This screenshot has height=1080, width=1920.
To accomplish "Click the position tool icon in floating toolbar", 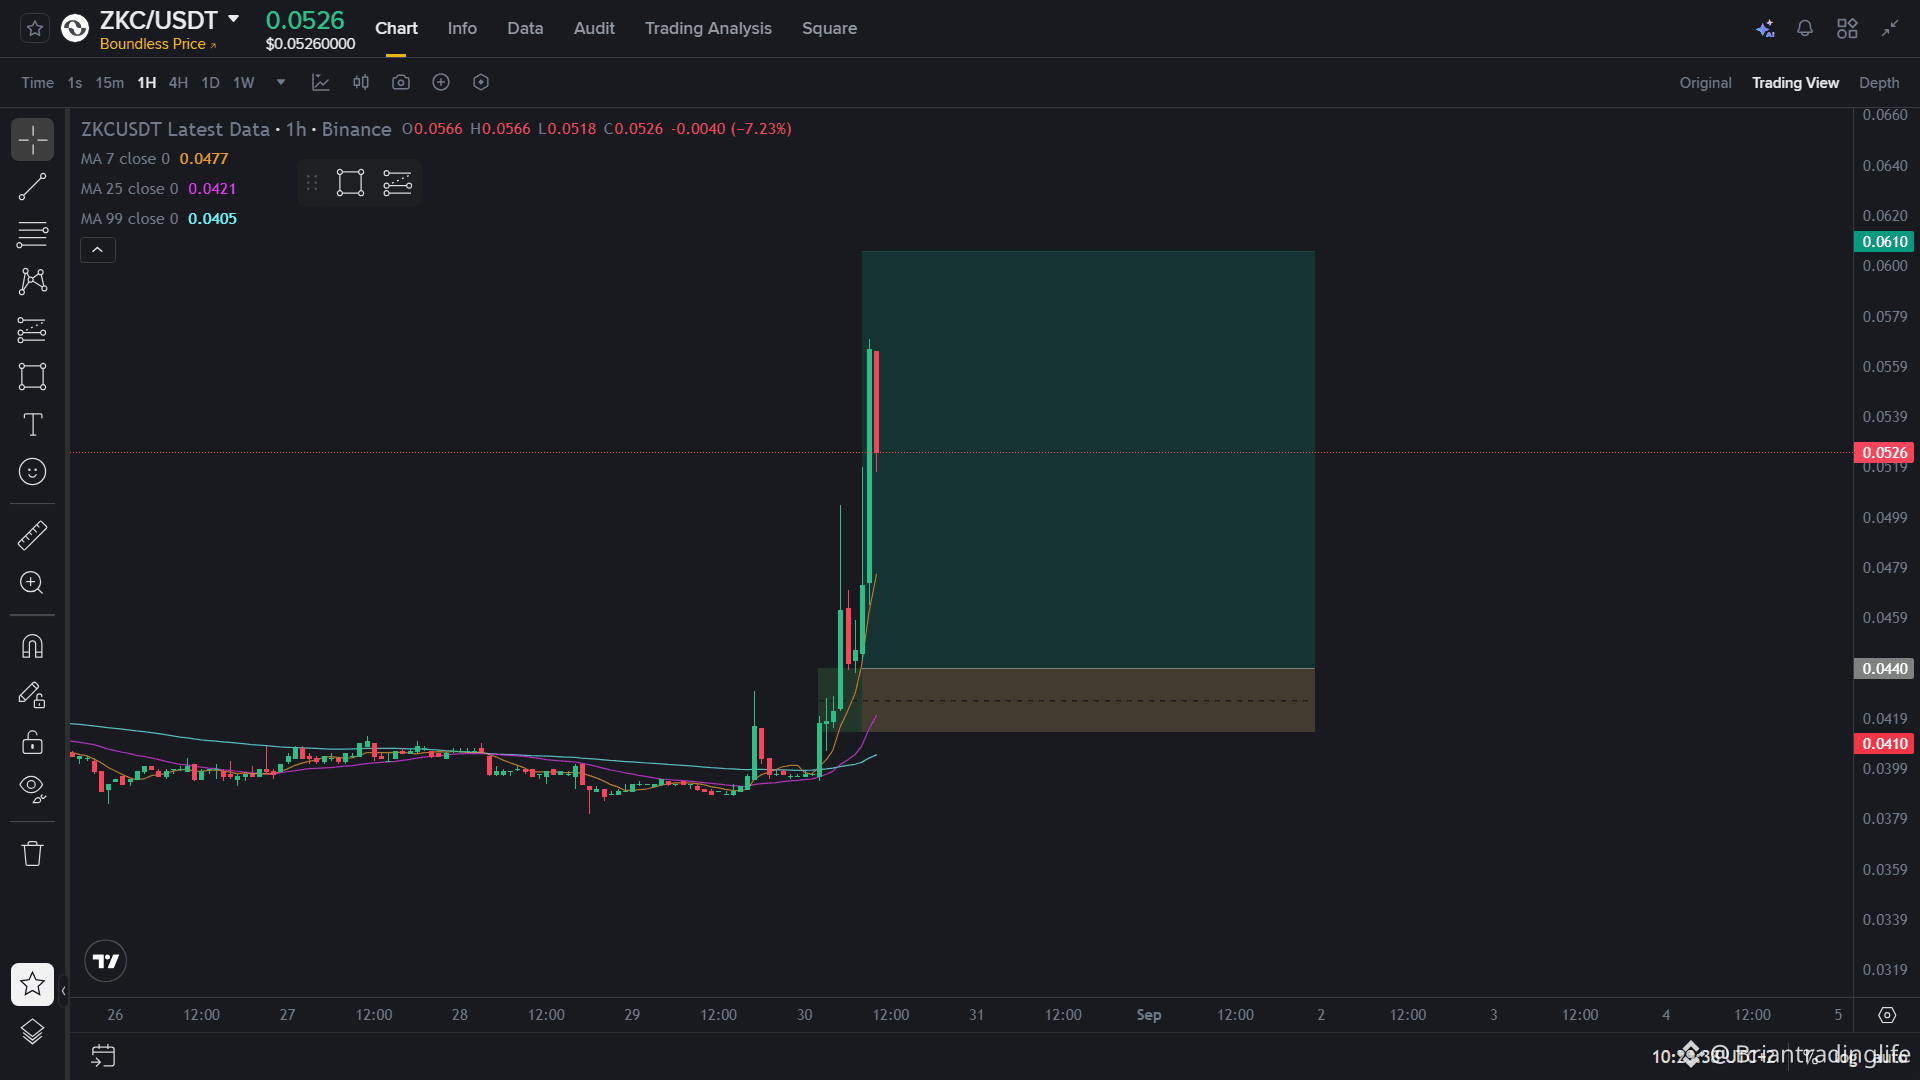I will coord(397,183).
